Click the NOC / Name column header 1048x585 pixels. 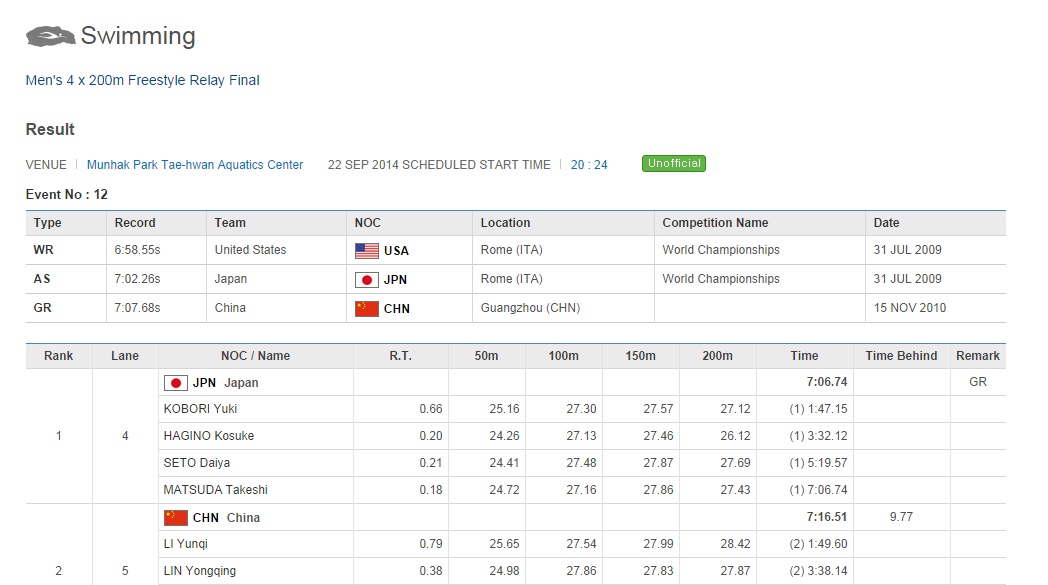pos(255,356)
